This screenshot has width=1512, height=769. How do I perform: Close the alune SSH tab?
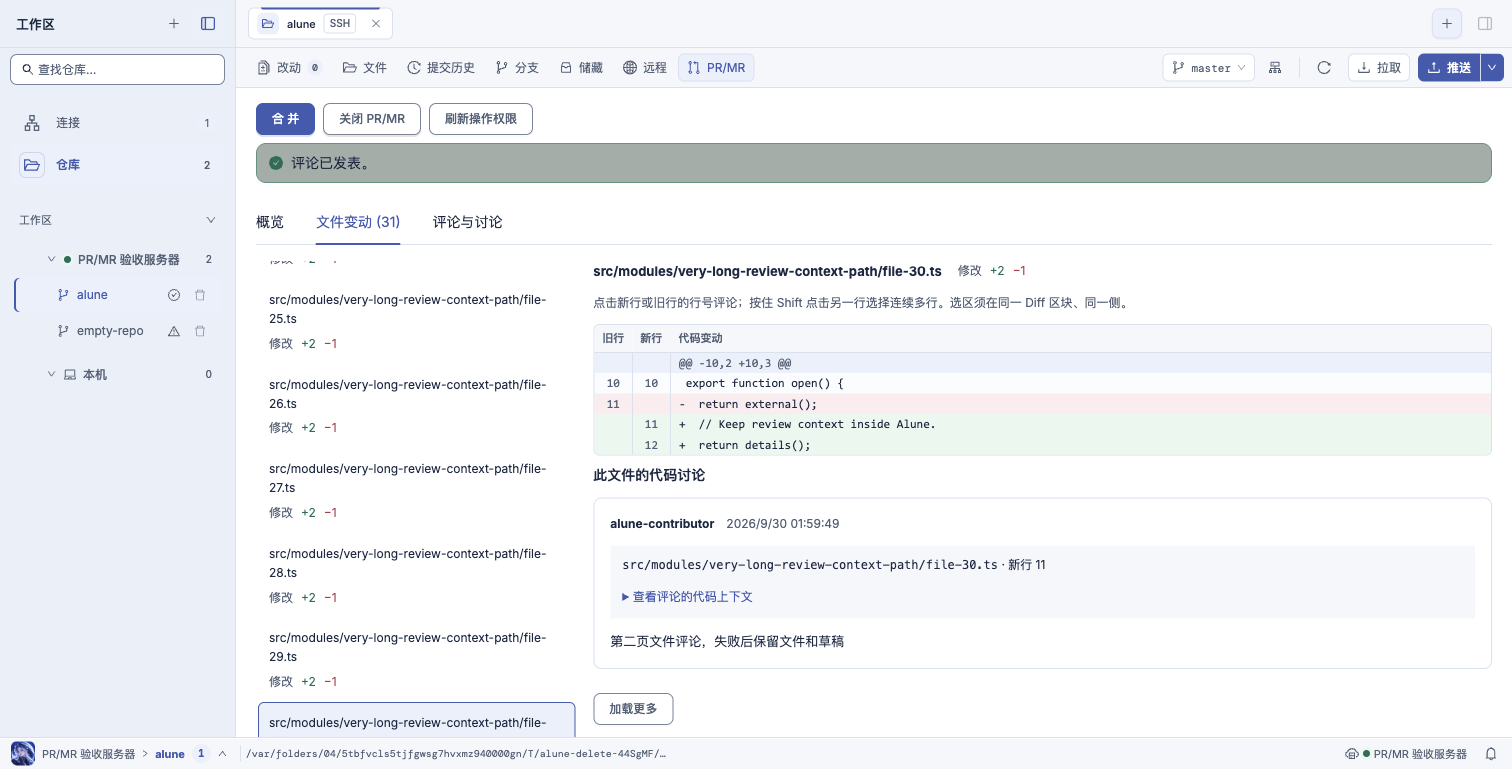tap(375, 24)
